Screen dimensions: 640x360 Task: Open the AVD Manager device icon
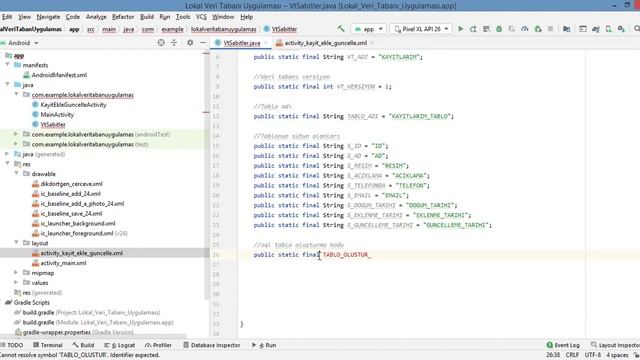(609, 29)
